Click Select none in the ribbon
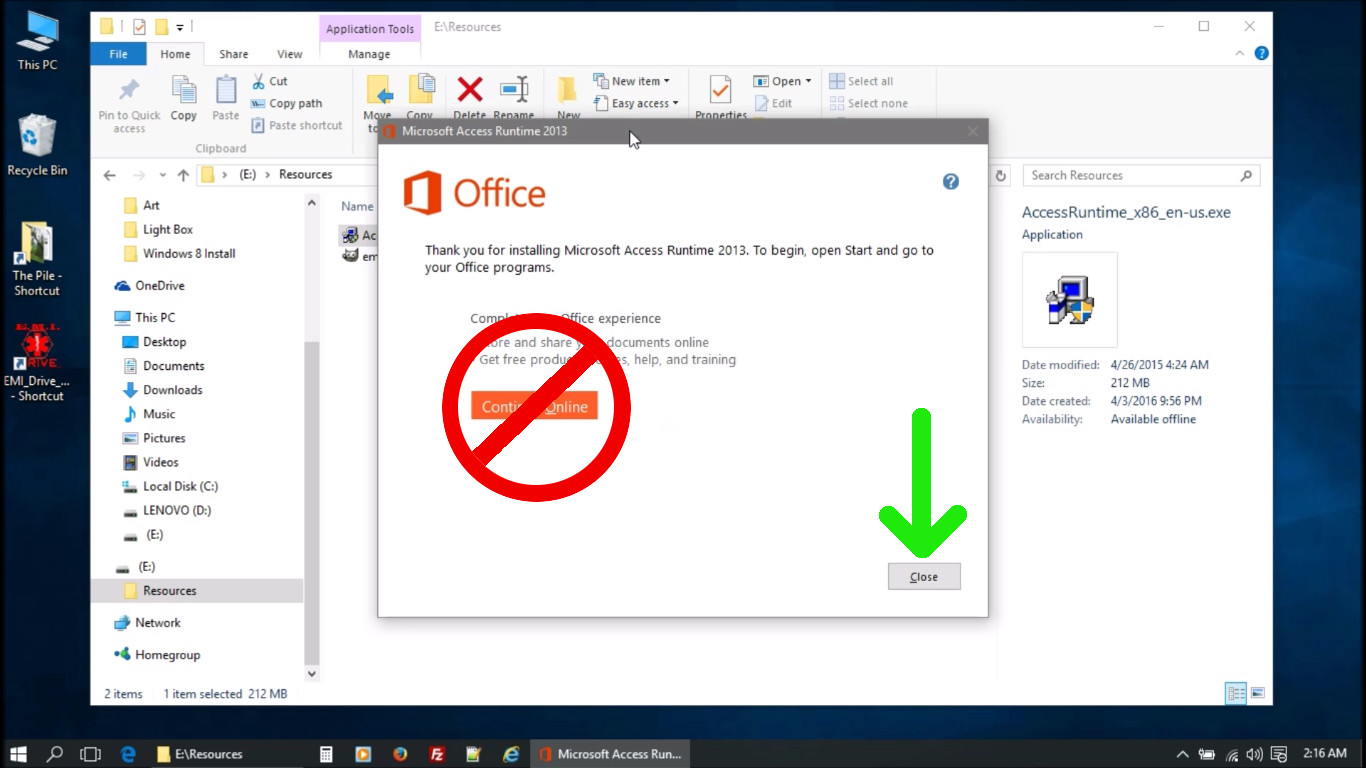 click(x=868, y=103)
